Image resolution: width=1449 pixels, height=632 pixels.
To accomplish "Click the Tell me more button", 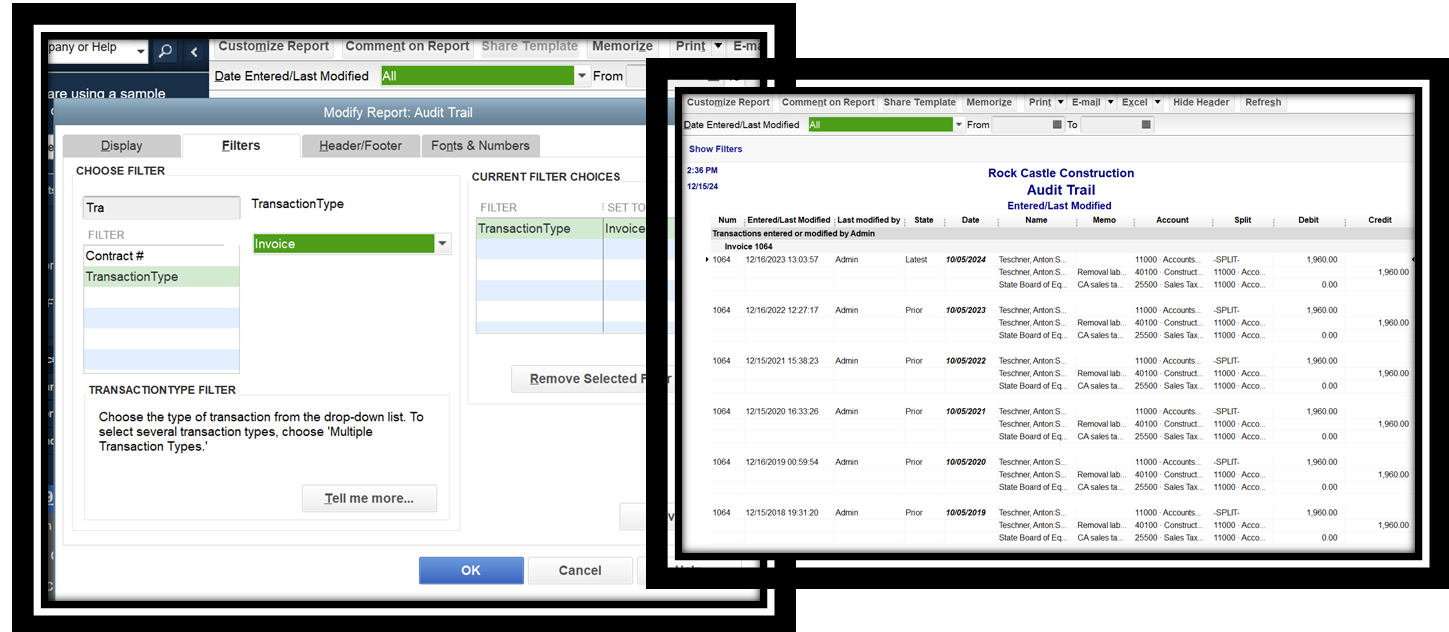I will coord(369,498).
